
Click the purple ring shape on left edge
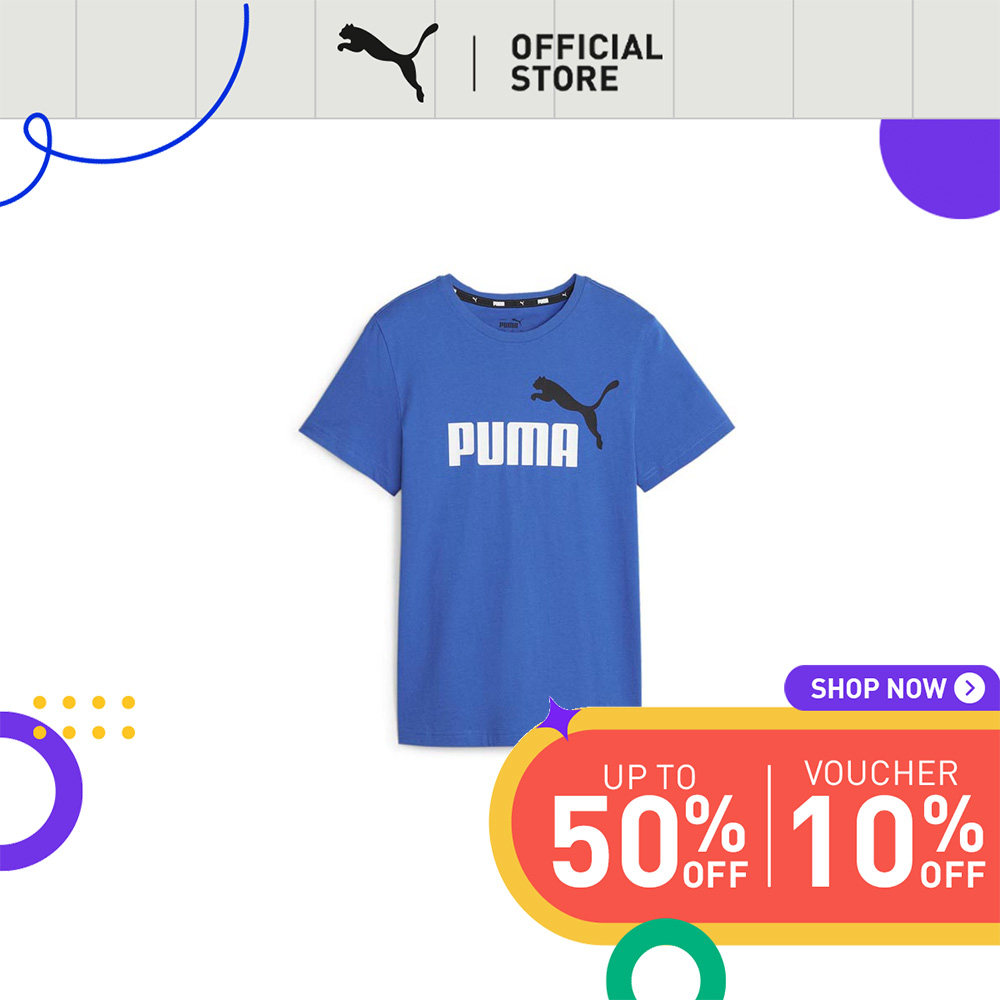point(40,791)
